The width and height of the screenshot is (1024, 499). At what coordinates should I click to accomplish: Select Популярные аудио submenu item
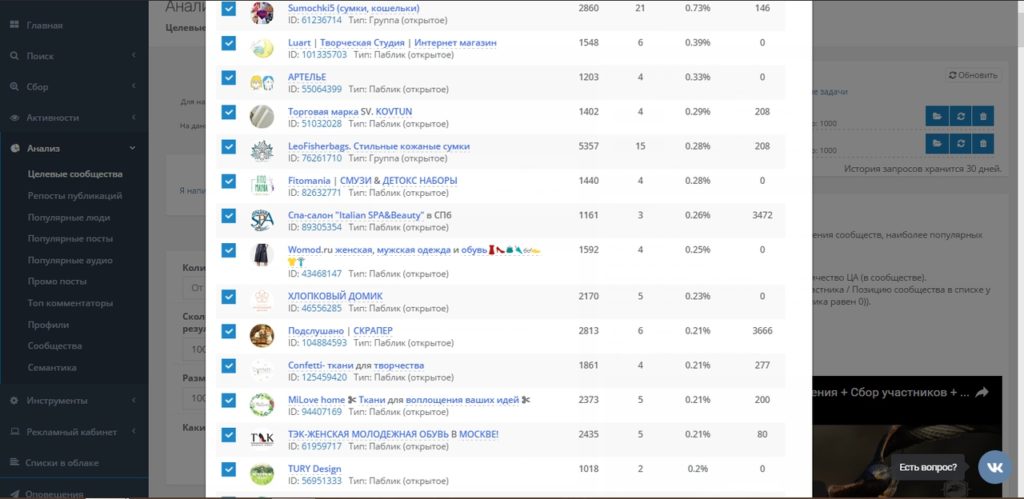(70, 261)
